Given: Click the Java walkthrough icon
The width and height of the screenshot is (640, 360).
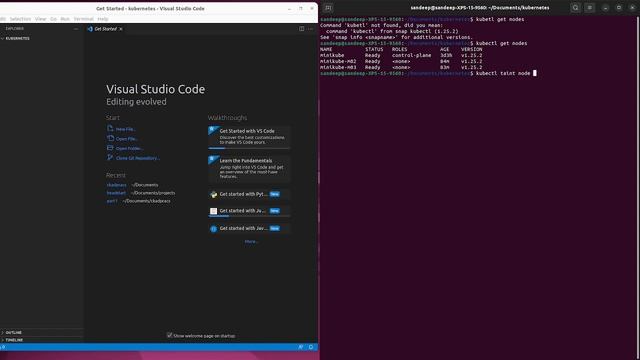Looking at the screenshot, I should point(213,211).
